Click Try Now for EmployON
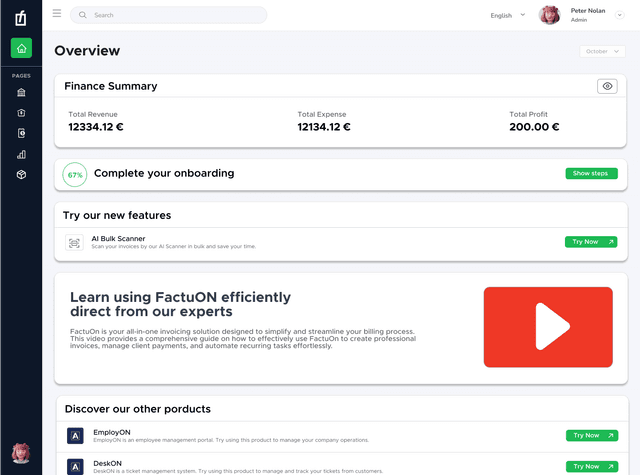The height and width of the screenshot is (475, 640). [592, 435]
